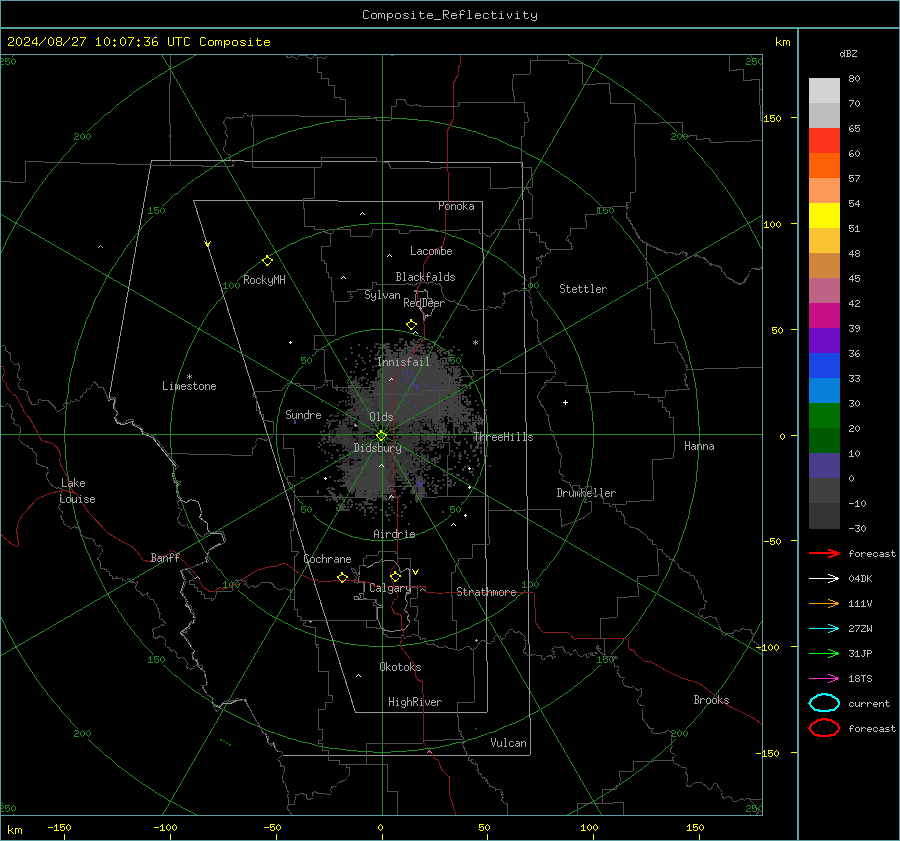This screenshot has width=900, height=841.
Task: Click the dBZ legend heading
Action: (x=848, y=53)
